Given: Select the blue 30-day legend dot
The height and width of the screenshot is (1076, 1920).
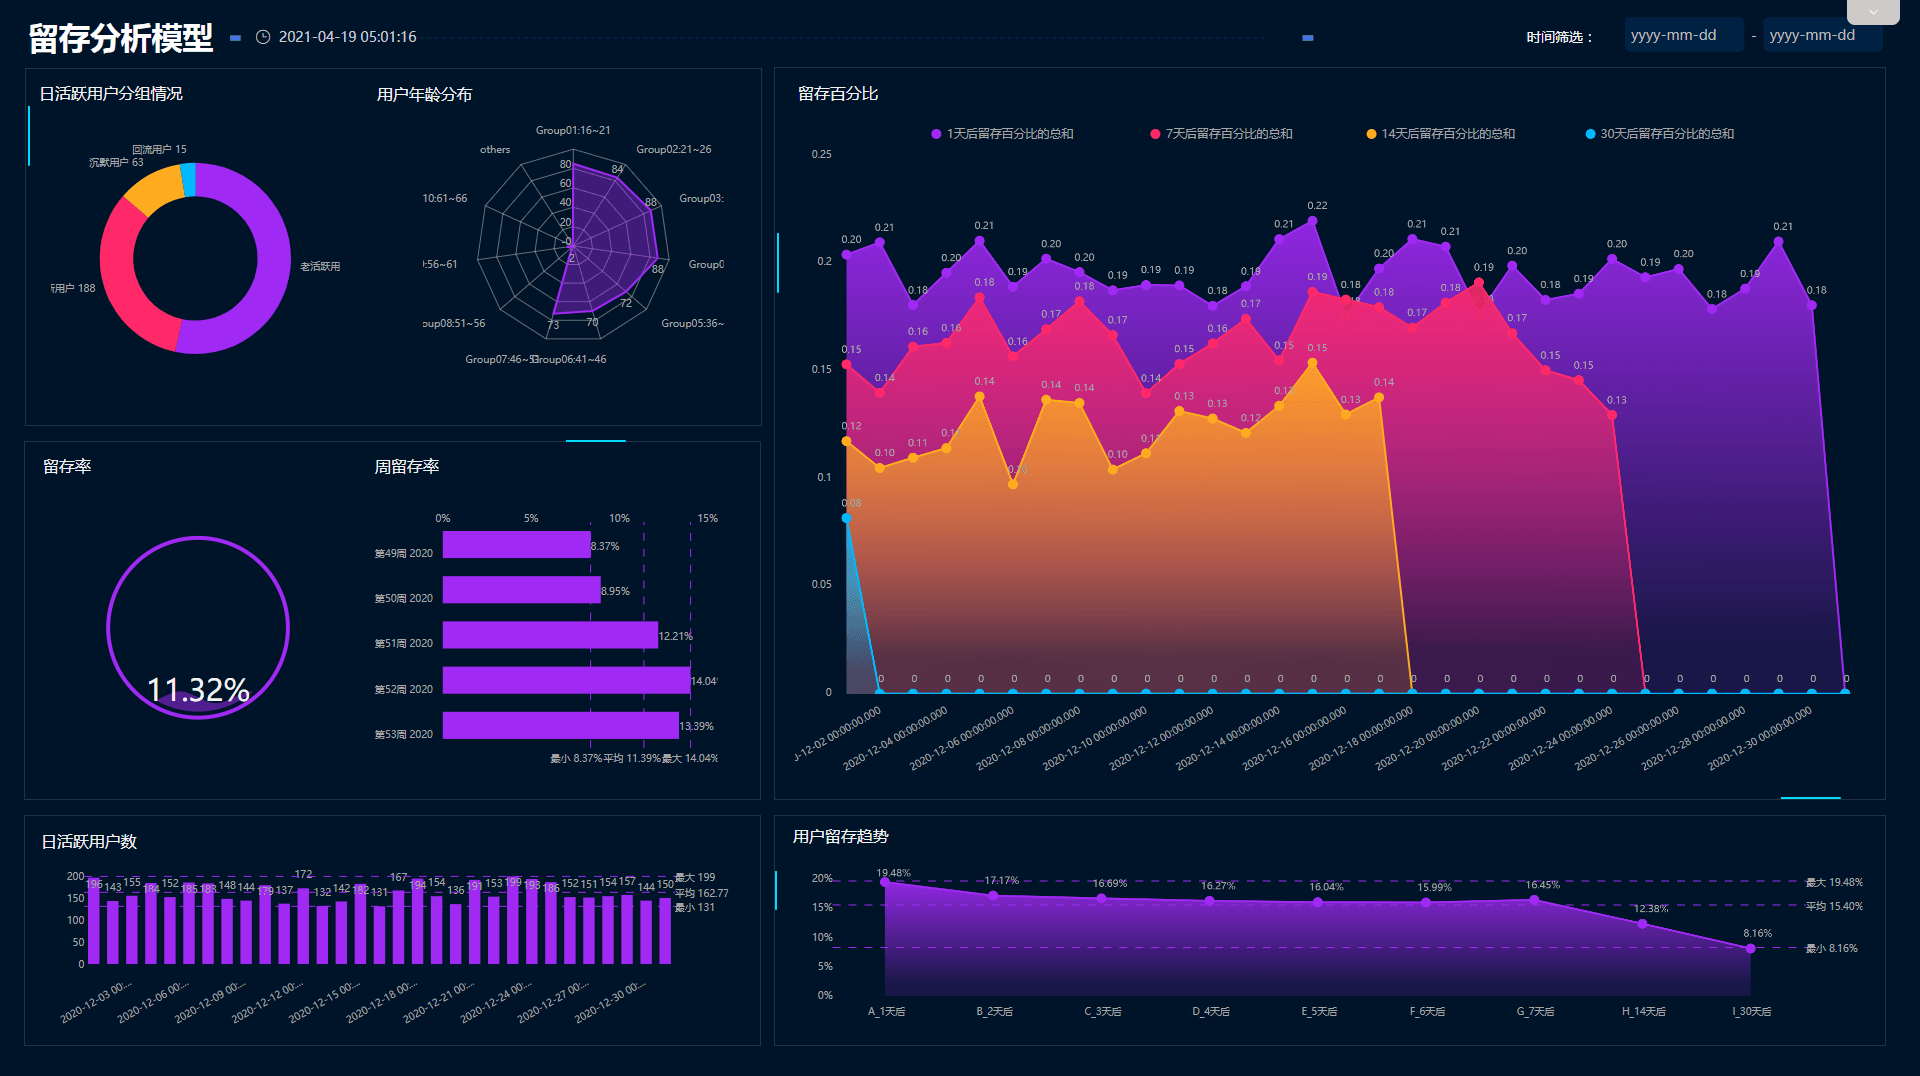Looking at the screenshot, I should point(1590,134).
